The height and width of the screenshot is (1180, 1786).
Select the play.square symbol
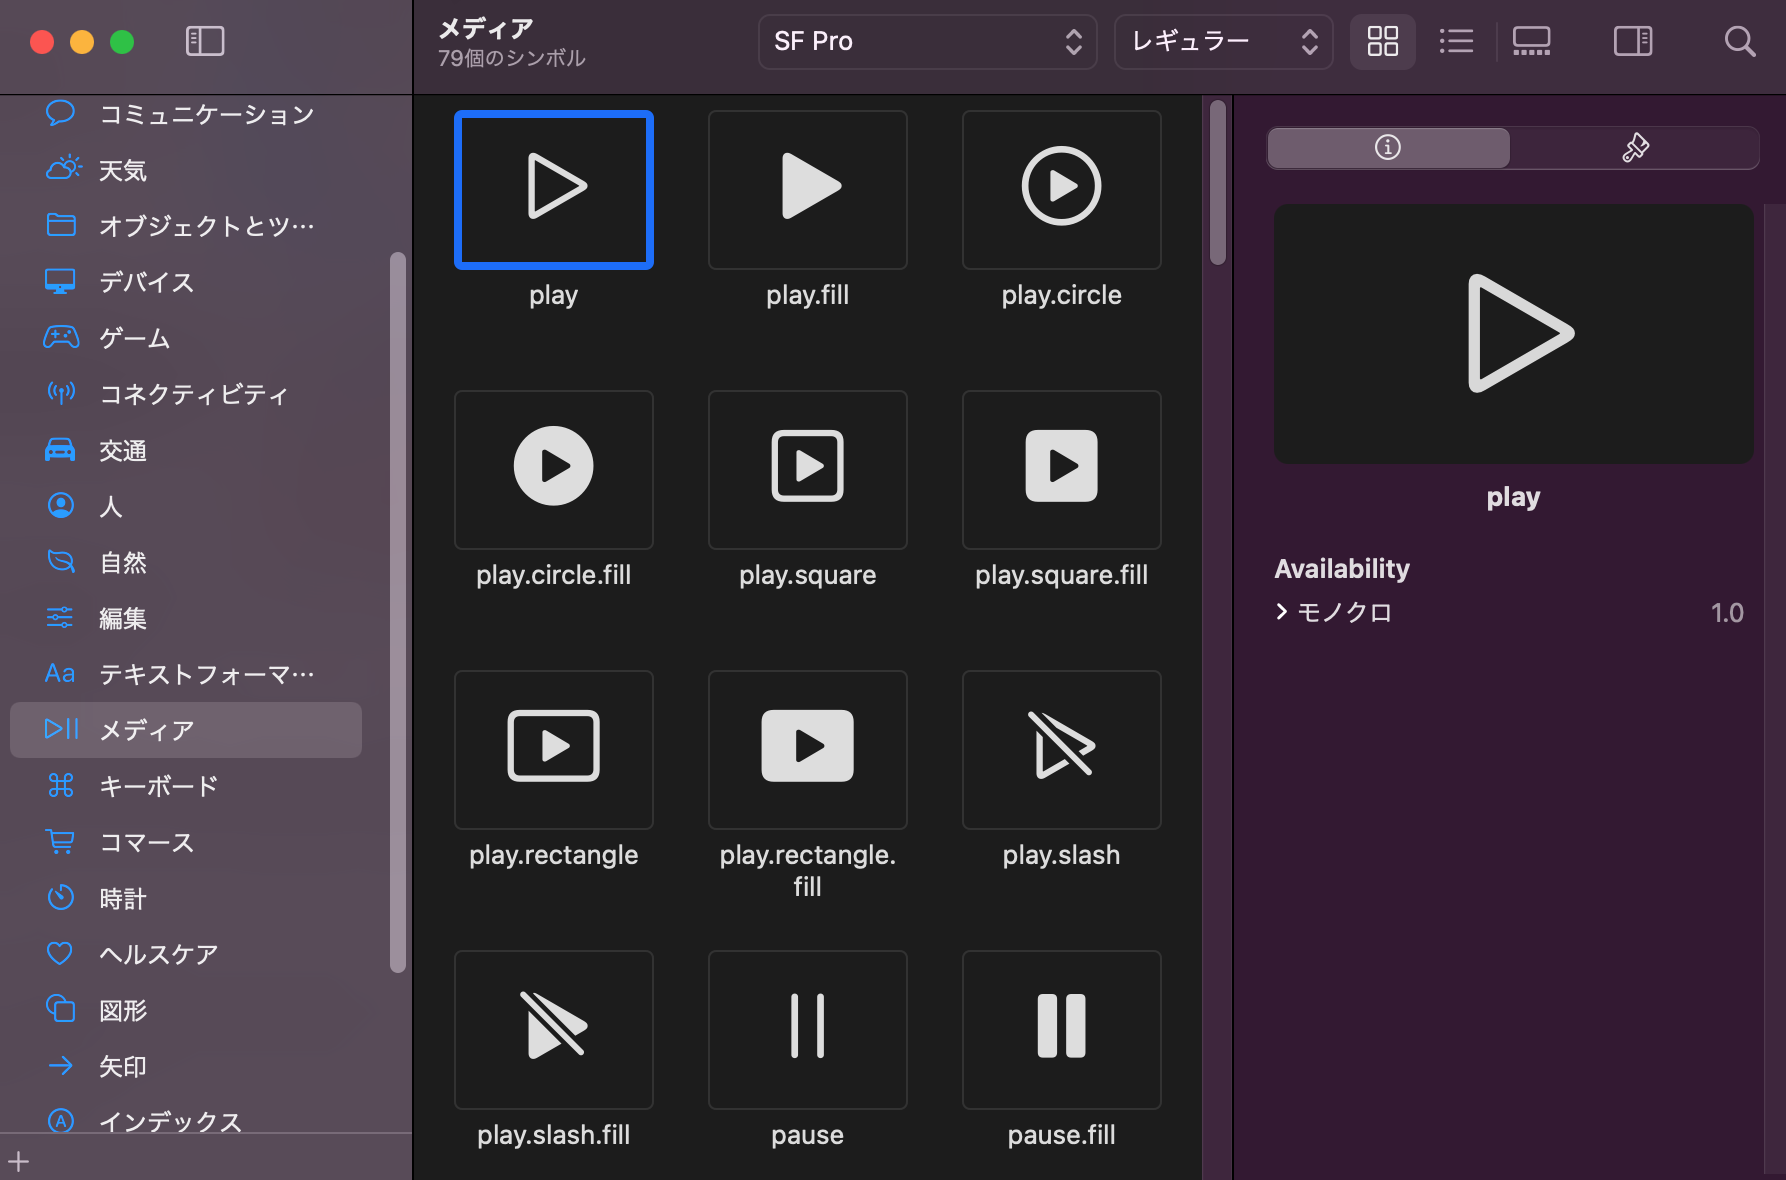pos(808,470)
